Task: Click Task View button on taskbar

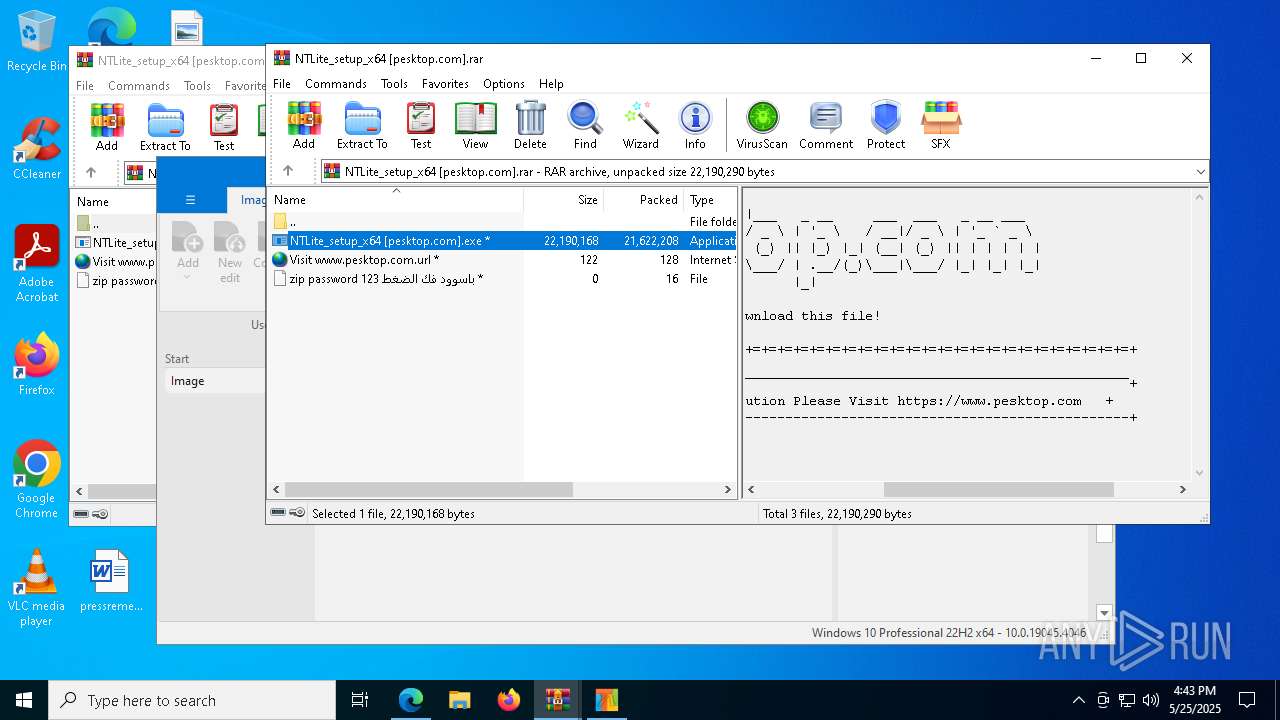Action: tap(360, 700)
